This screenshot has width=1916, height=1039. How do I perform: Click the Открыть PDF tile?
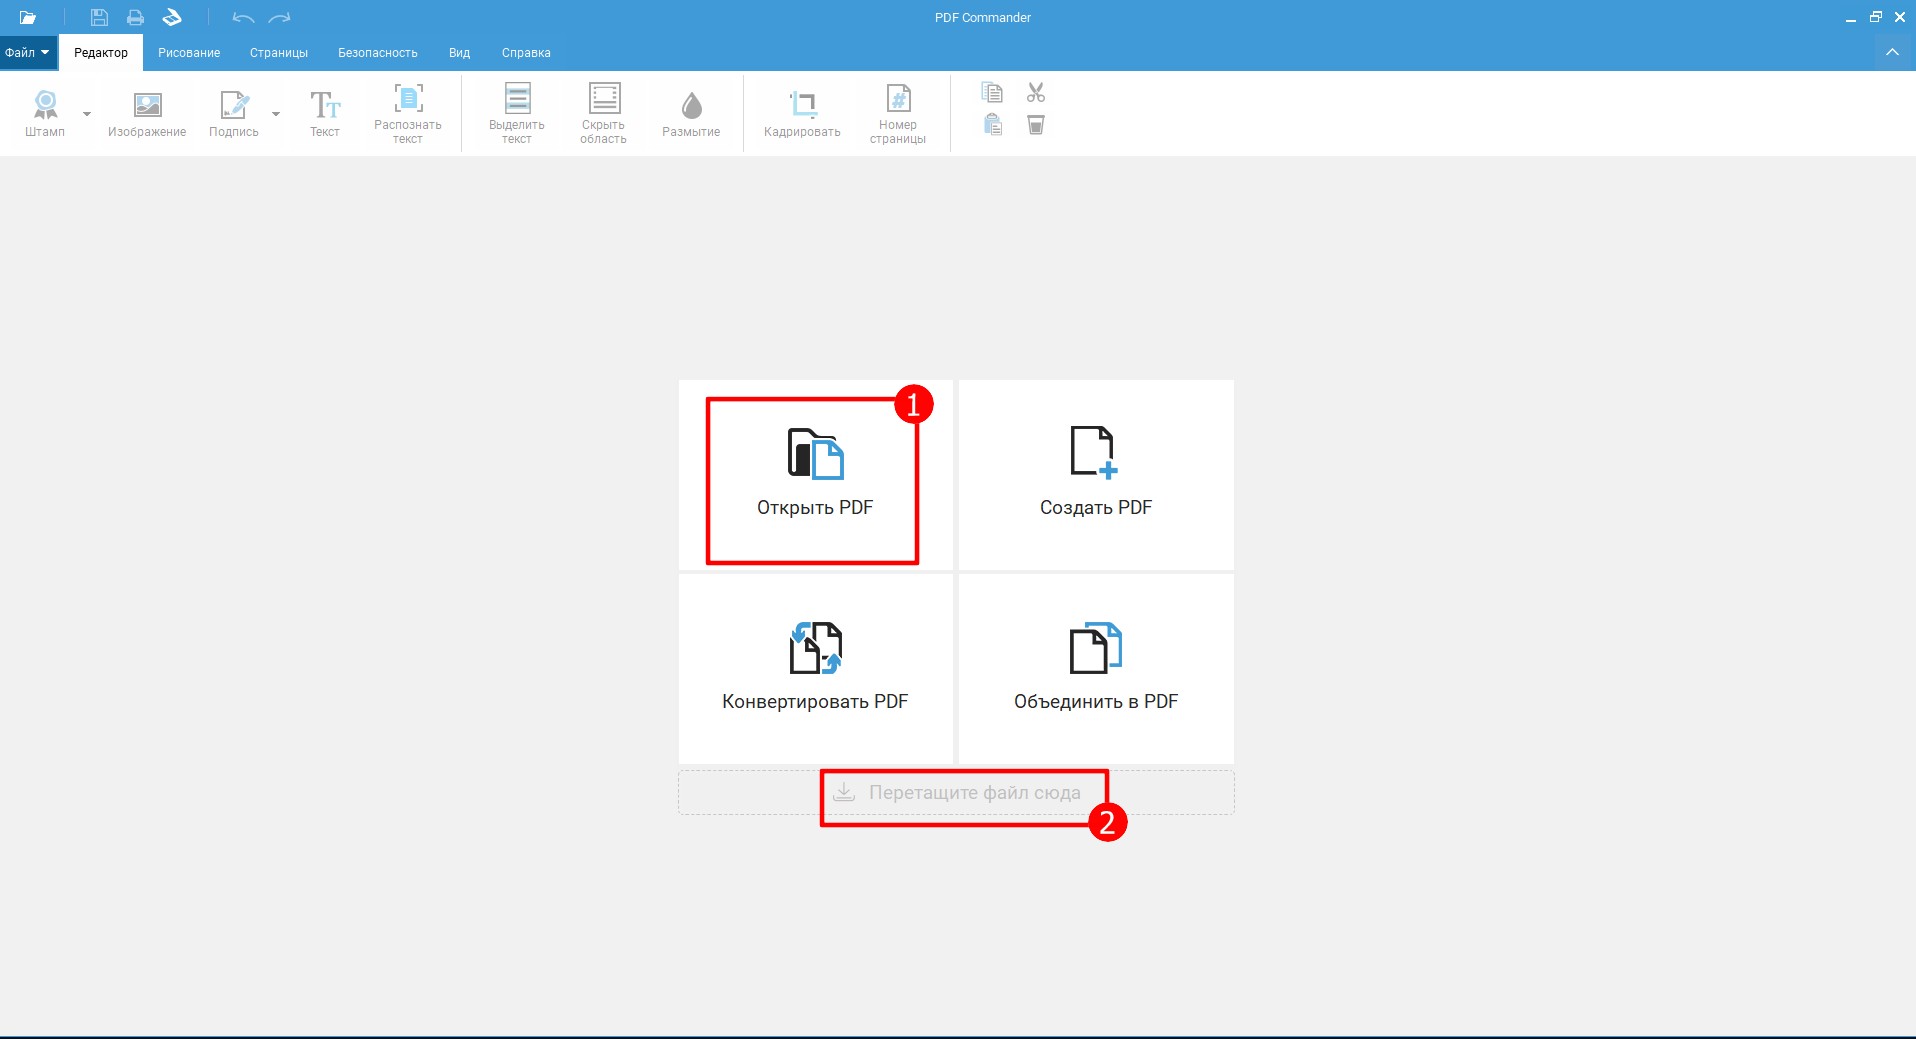click(x=815, y=475)
